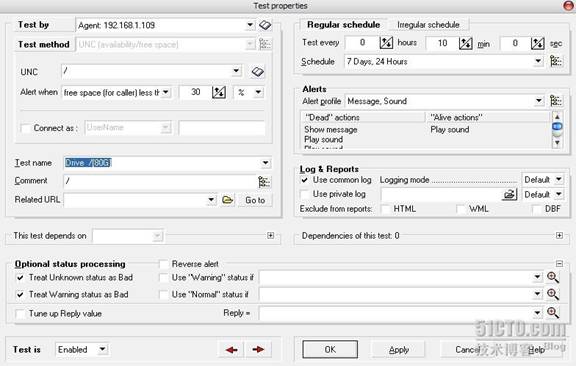Click the spinner icon beside the value 30
This screenshot has height=366, width=576.
click(x=219, y=92)
